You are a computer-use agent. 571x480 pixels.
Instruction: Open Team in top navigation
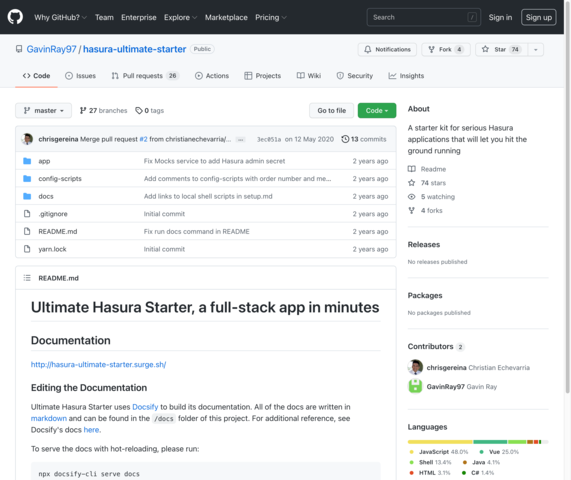tap(104, 17)
